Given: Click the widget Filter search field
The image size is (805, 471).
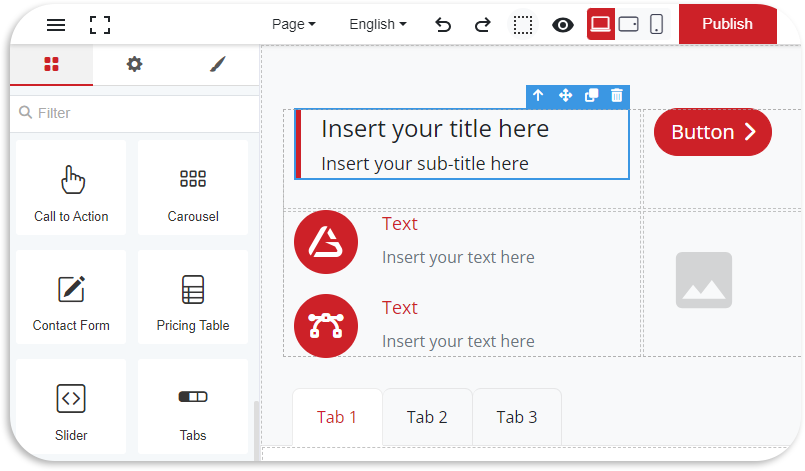Looking at the screenshot, I should [140, 113].
